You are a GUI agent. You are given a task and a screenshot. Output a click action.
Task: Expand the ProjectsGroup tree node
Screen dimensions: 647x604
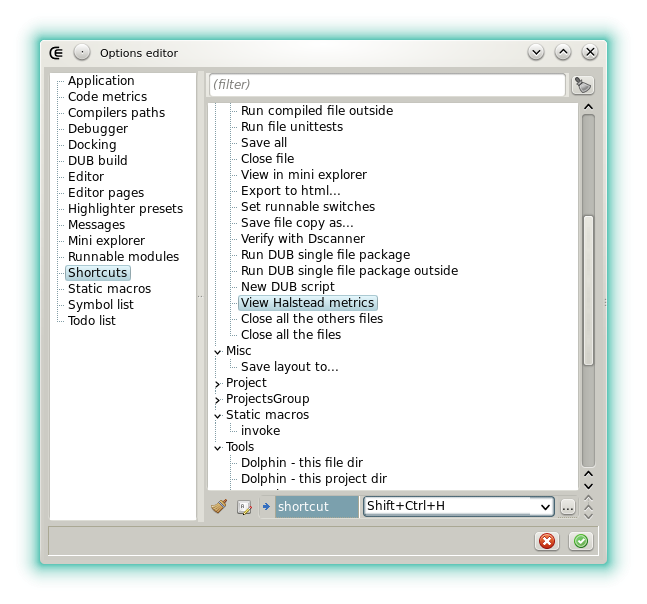click(x=218, y=399)
